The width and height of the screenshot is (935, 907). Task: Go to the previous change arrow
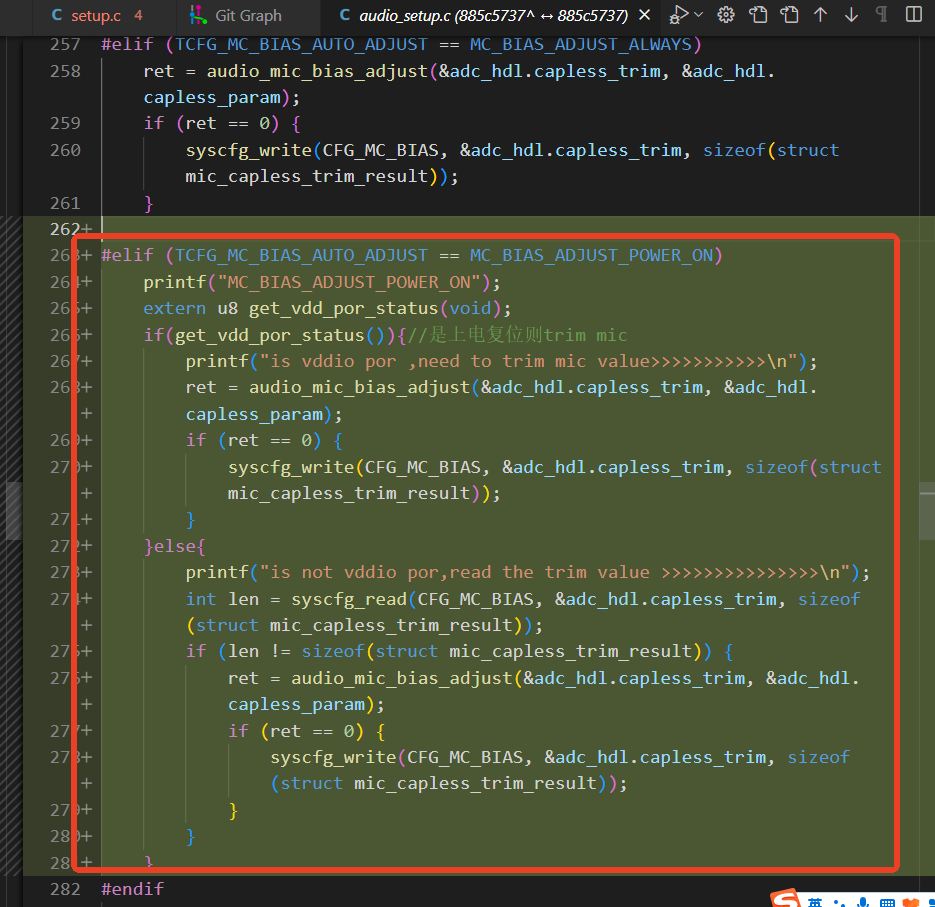tap(821, 14)
